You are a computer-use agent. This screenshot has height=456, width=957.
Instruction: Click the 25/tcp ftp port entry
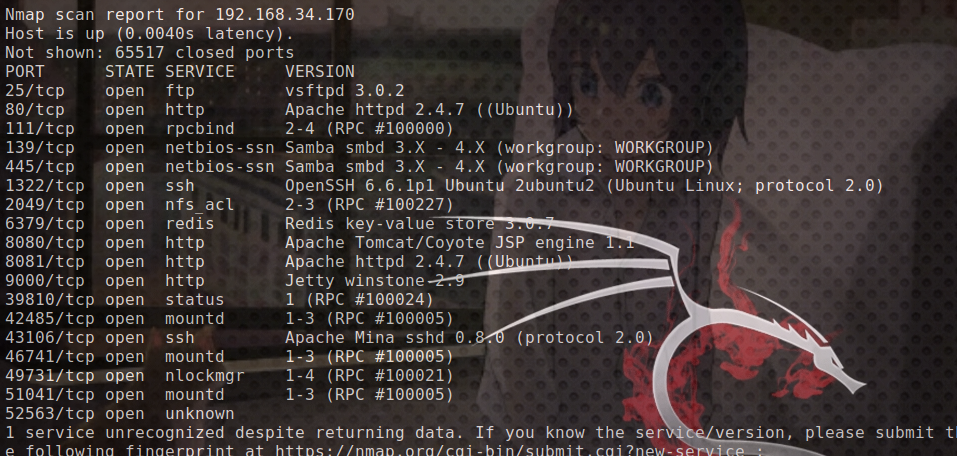[x=99, y=91]
